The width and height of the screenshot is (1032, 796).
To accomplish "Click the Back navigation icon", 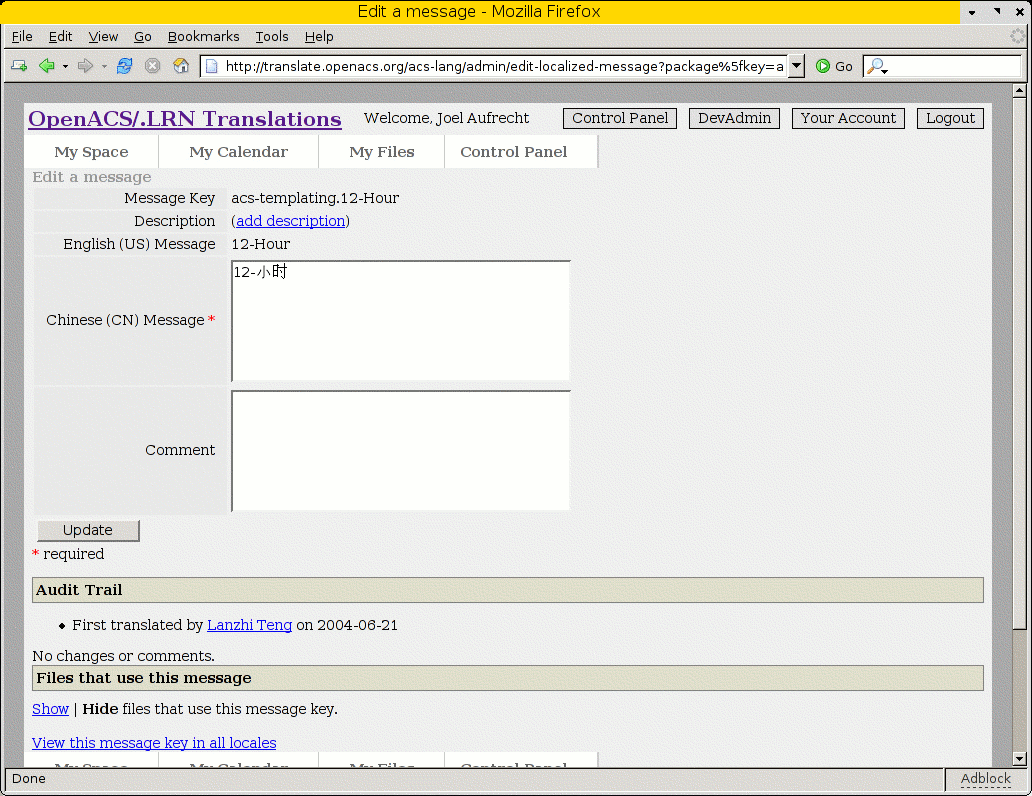I will (x=46, y=66).
